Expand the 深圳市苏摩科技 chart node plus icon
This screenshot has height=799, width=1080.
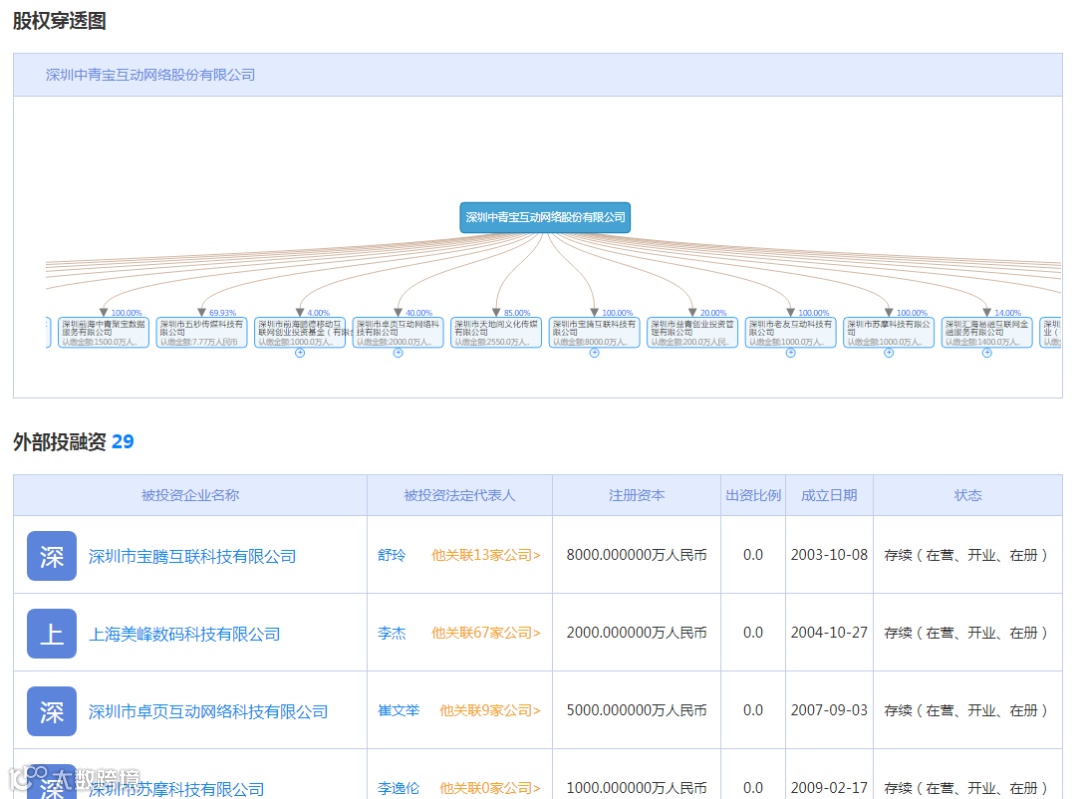889,353
